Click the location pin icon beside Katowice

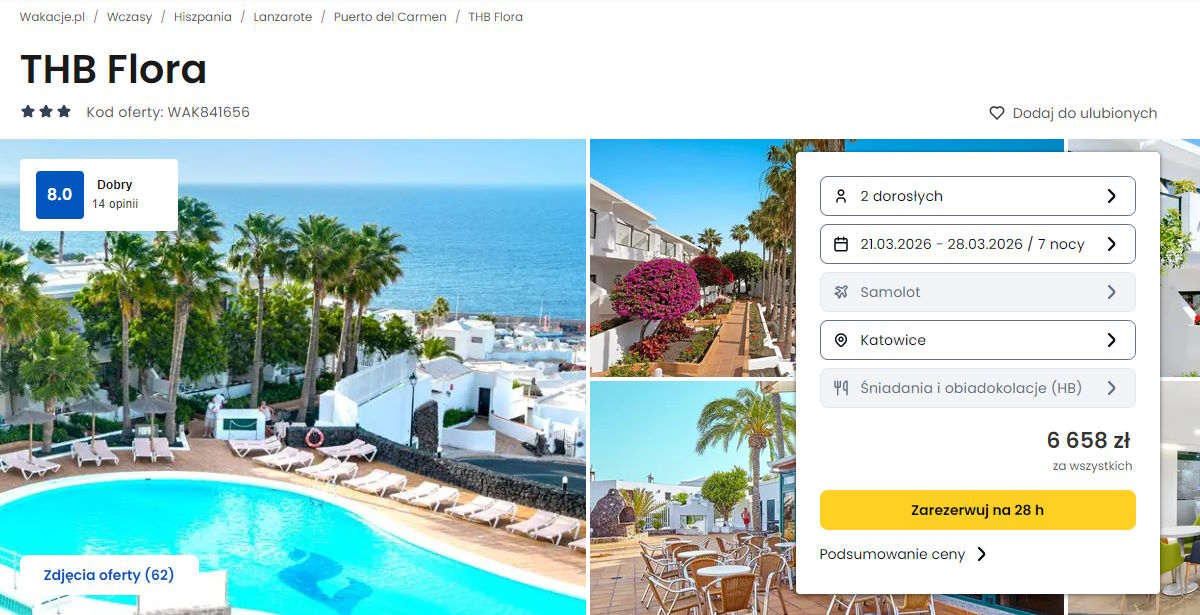click(841, 340)
